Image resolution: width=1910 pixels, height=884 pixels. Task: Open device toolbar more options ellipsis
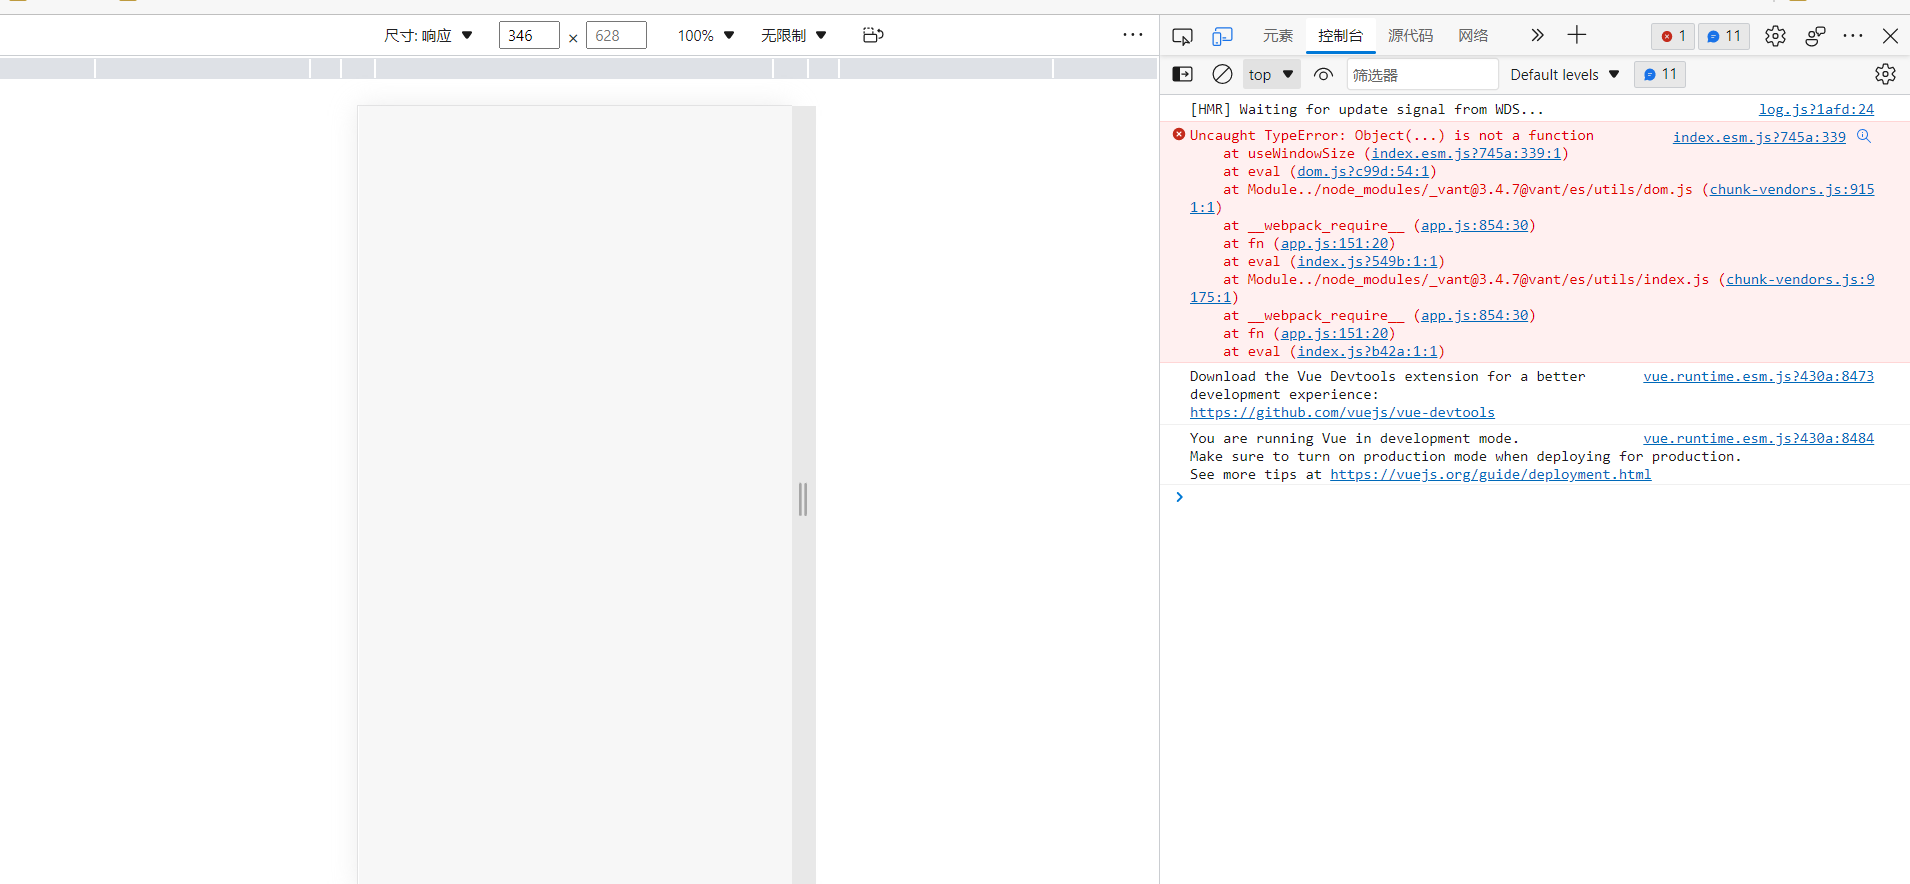coord(1132,35)
